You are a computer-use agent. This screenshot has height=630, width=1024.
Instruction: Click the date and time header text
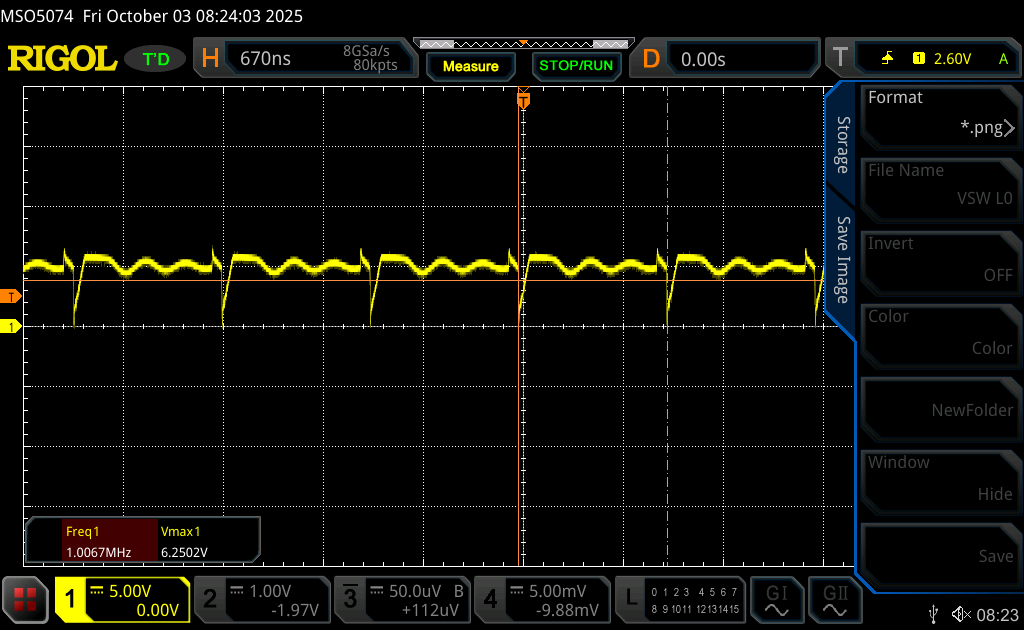[193, 16]
